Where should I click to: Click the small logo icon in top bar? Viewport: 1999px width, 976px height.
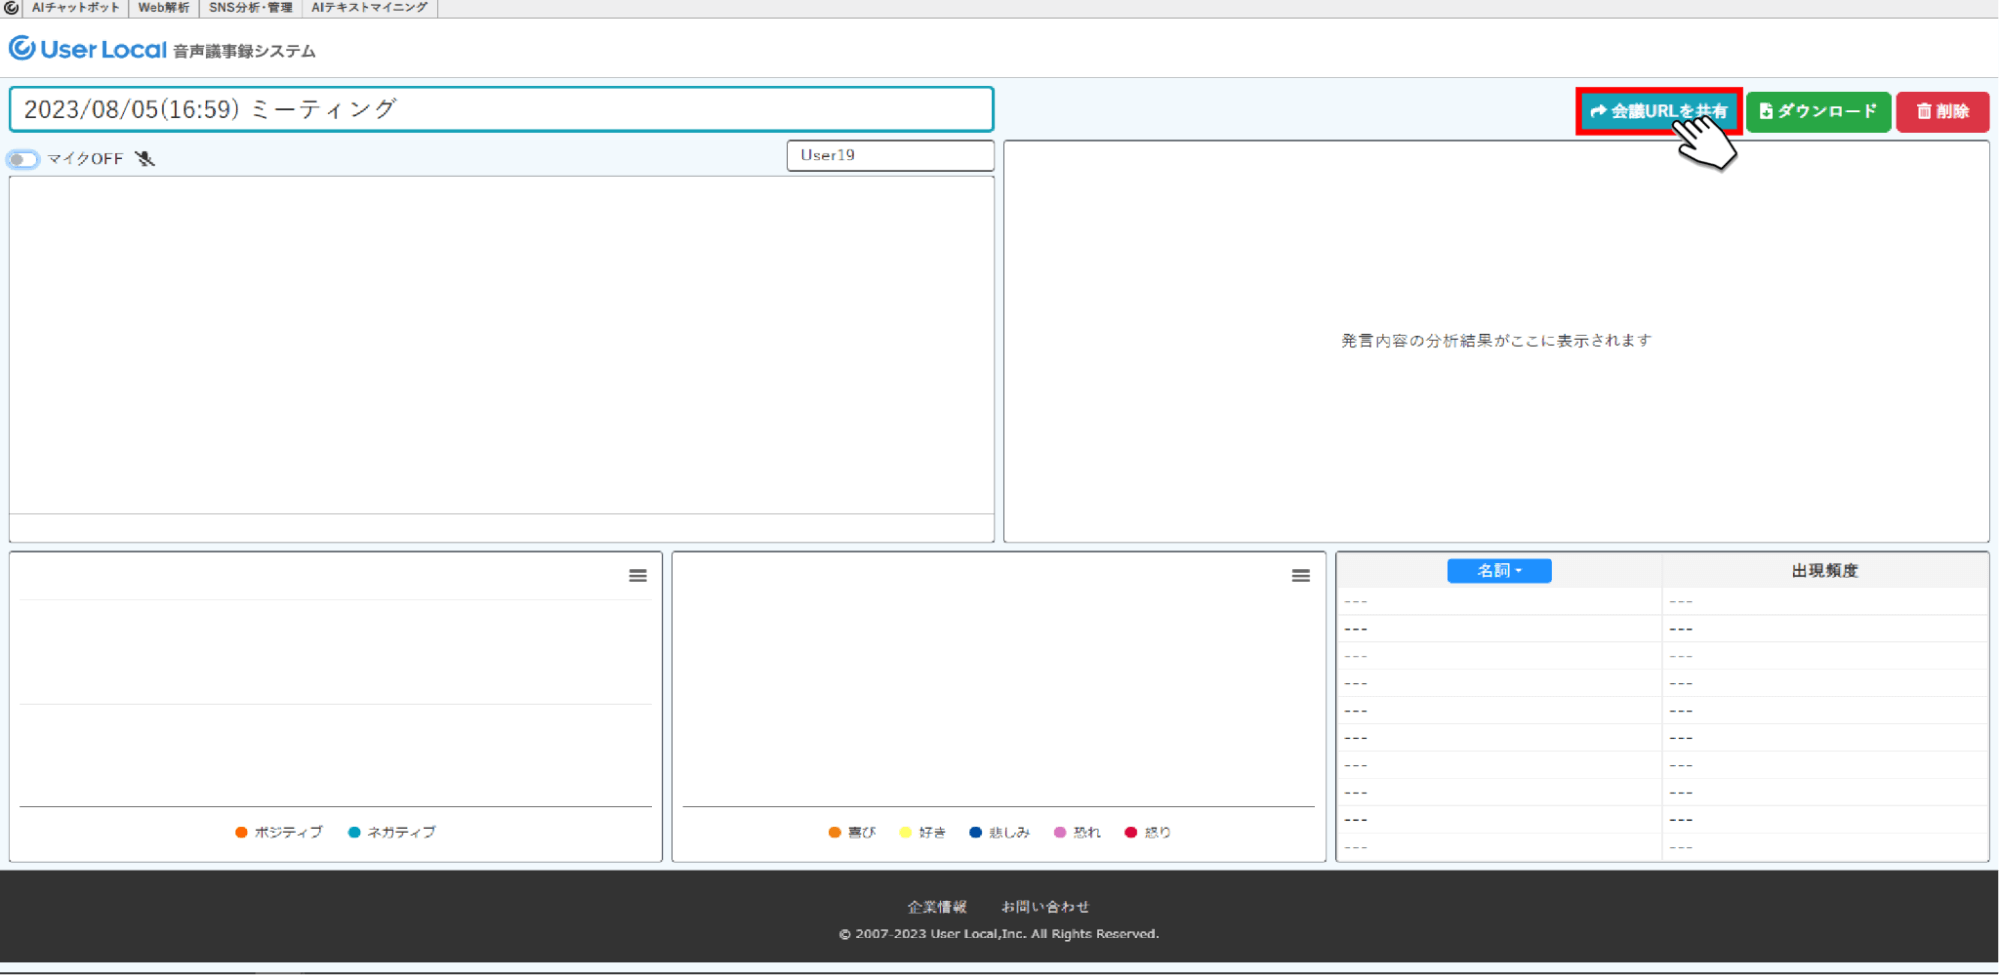[x=11, y=7]
